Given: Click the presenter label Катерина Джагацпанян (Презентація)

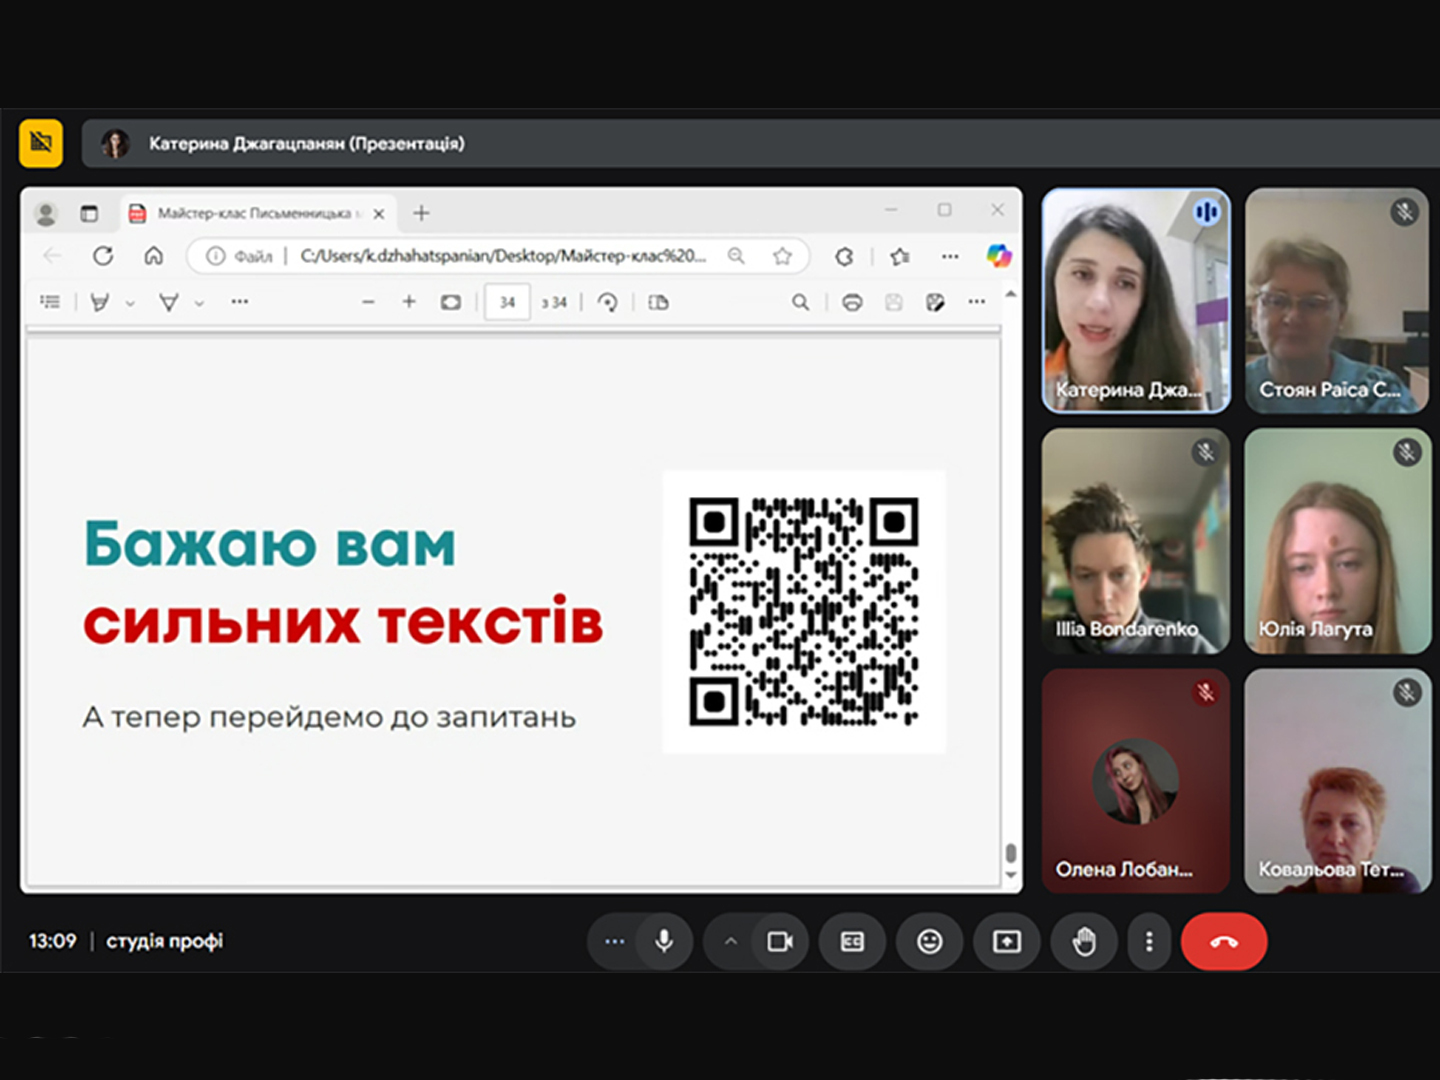Looking at the screenshot, I should click(307, 143).
